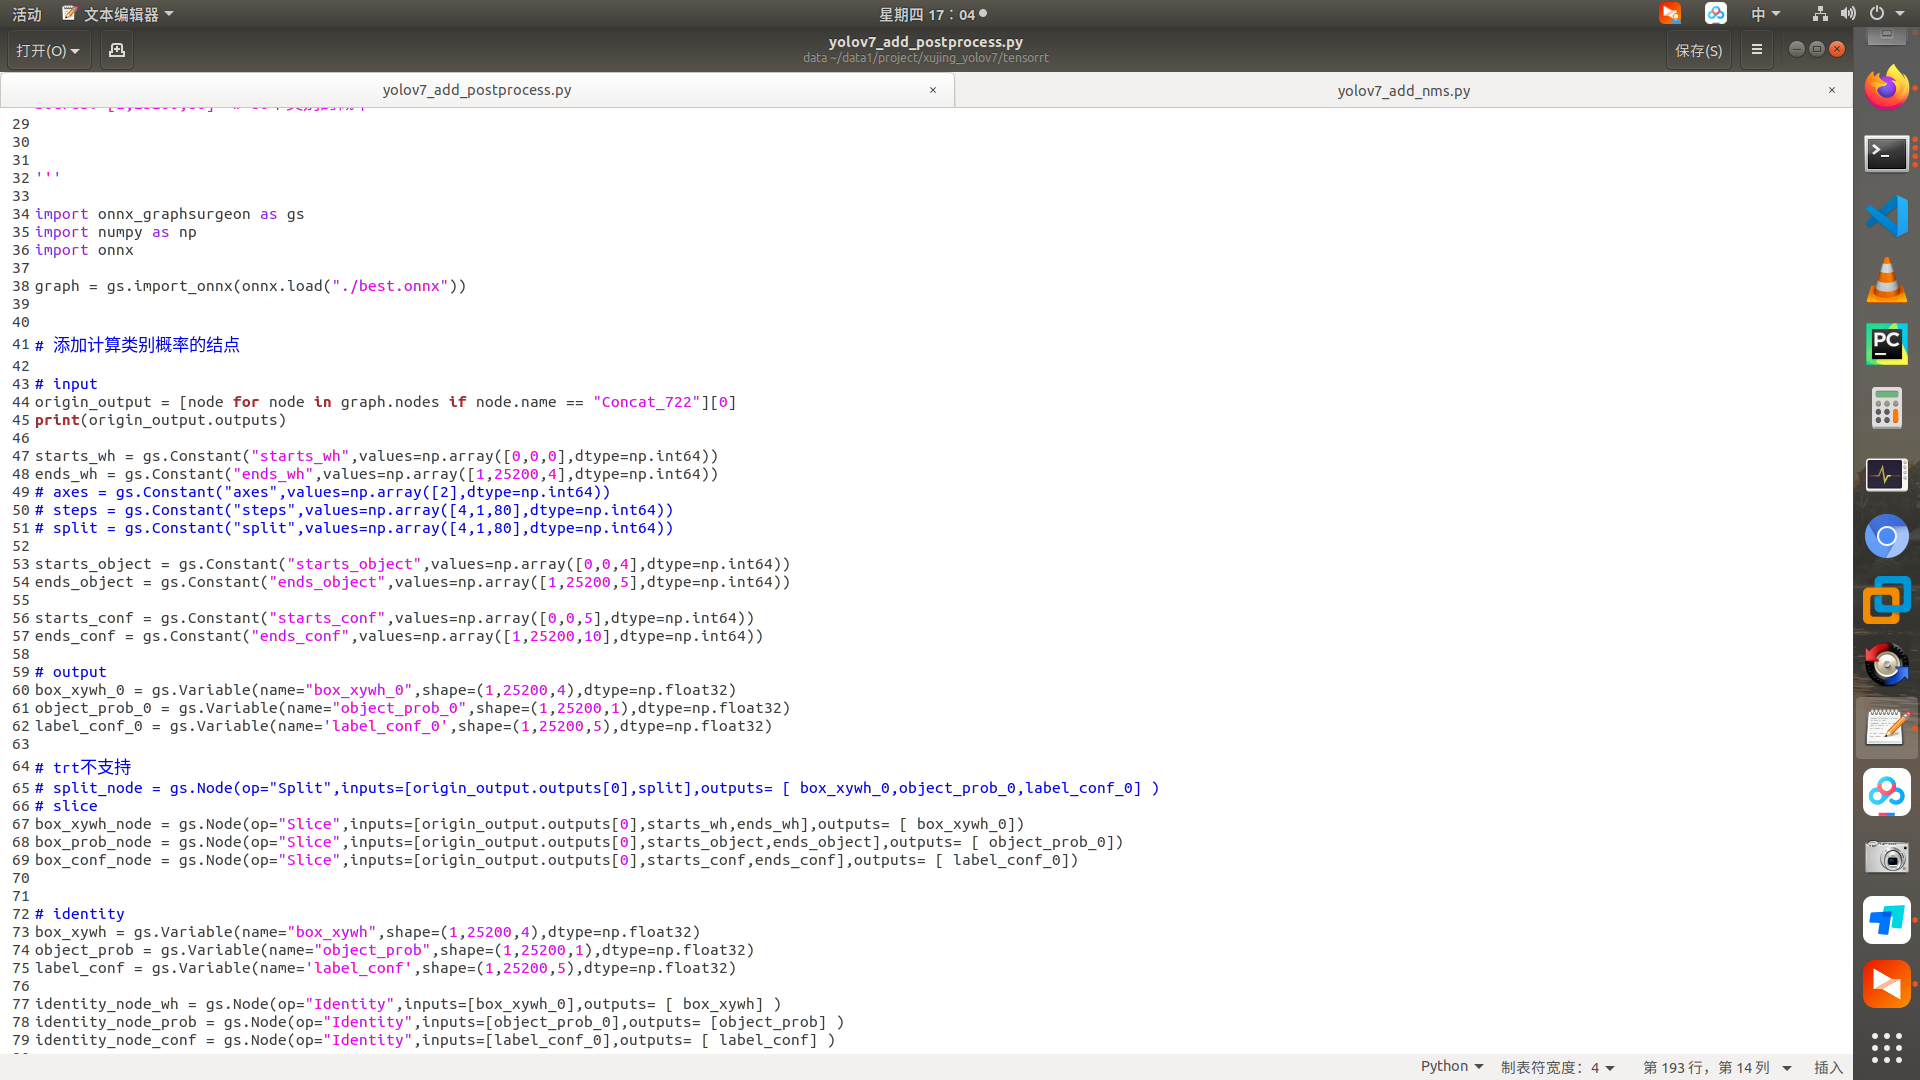The height and width of the screenshot is (1080, 1920).
Task: Open the hamburger menu in the title bar
Action: (x=1756, y=49)
